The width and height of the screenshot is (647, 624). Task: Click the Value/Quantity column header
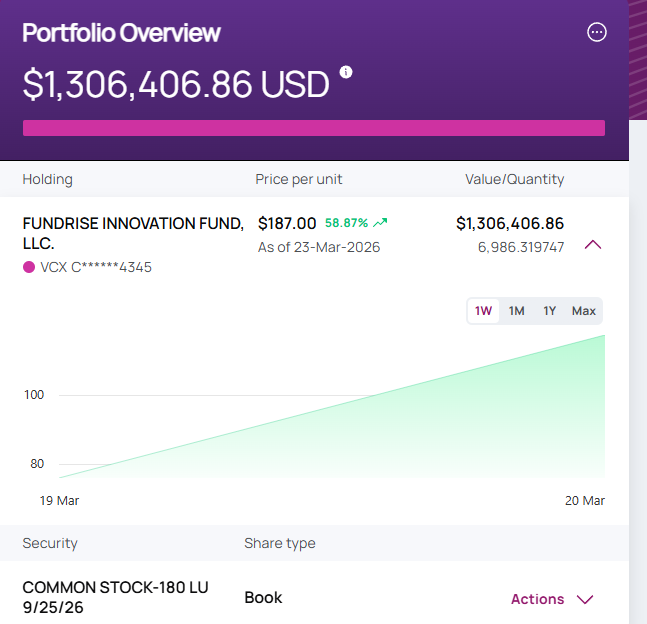515,179
